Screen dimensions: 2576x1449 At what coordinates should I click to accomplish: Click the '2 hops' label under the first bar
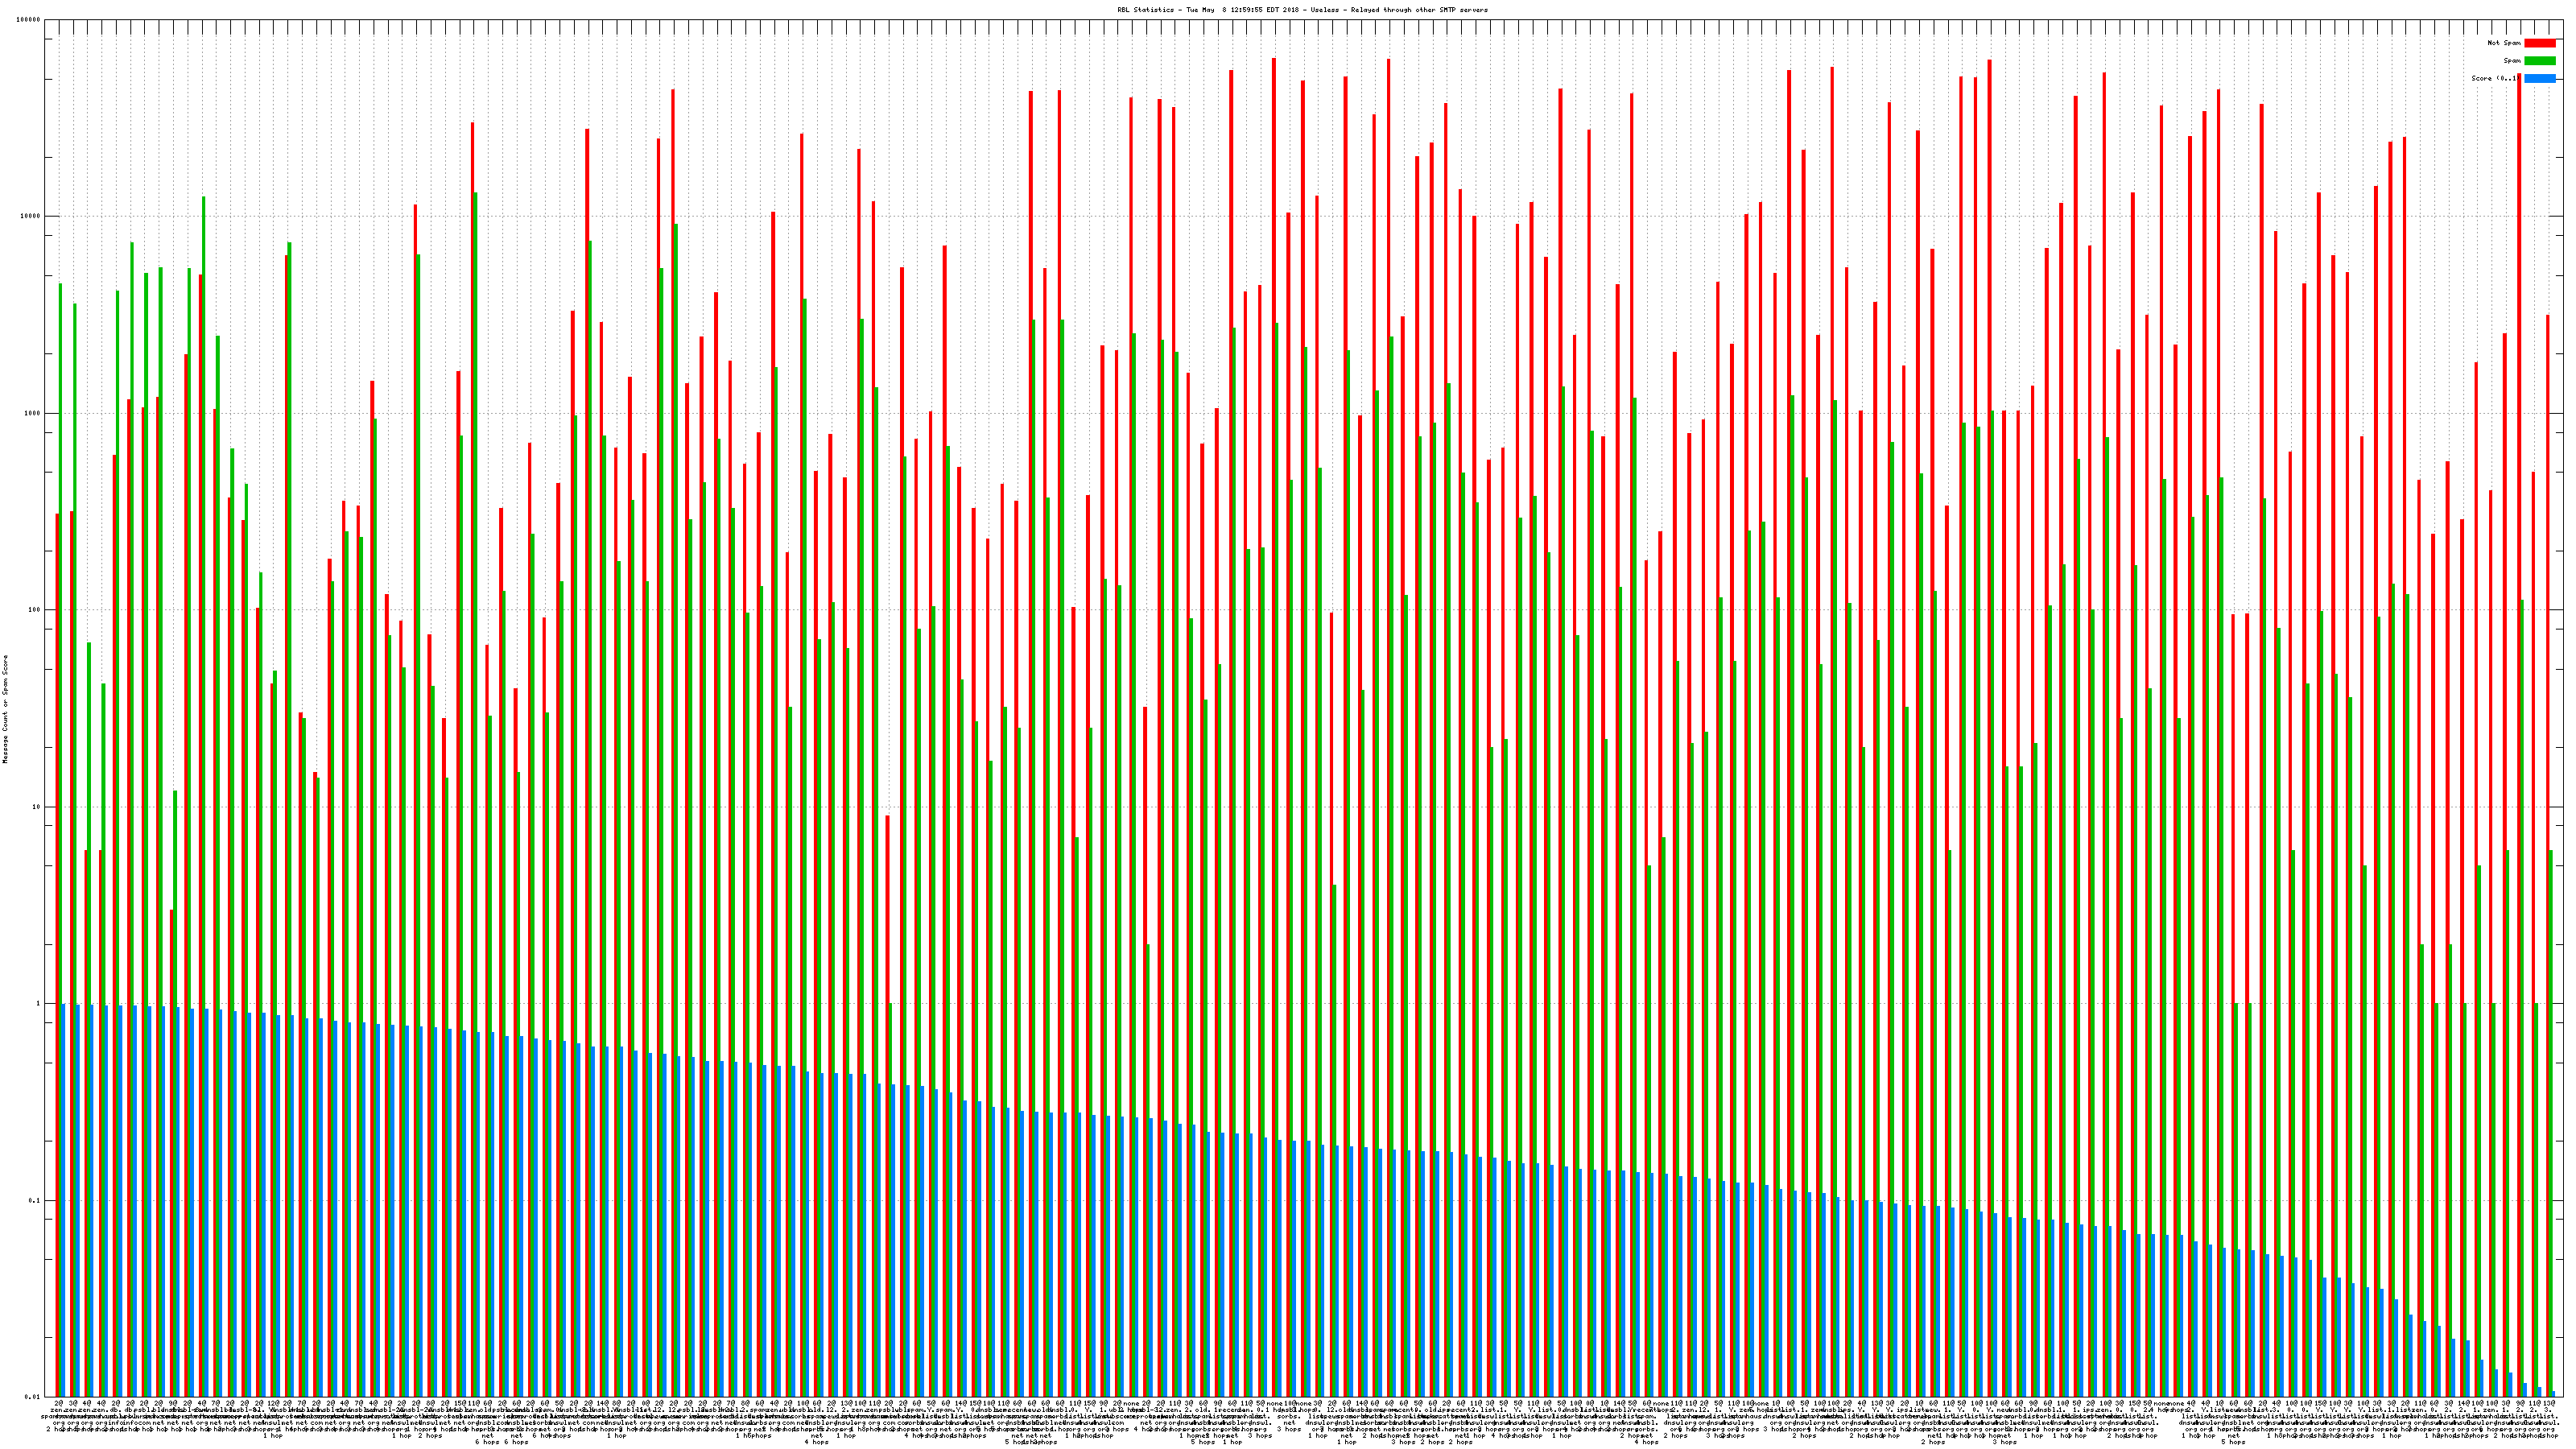coord(57,1428)
